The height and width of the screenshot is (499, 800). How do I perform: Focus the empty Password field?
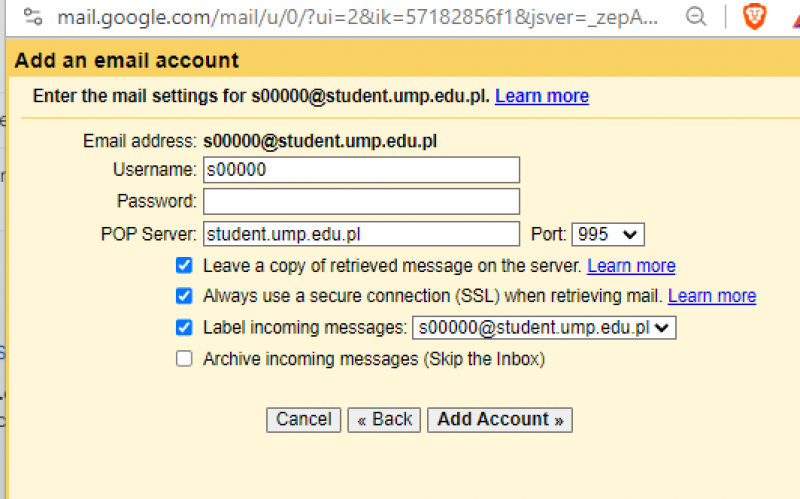361,201
